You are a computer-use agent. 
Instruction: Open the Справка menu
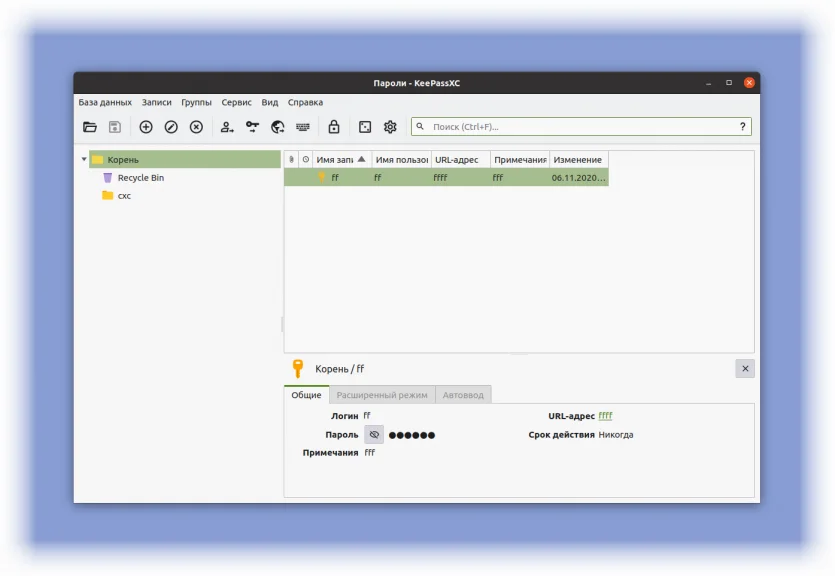[305, 102]
